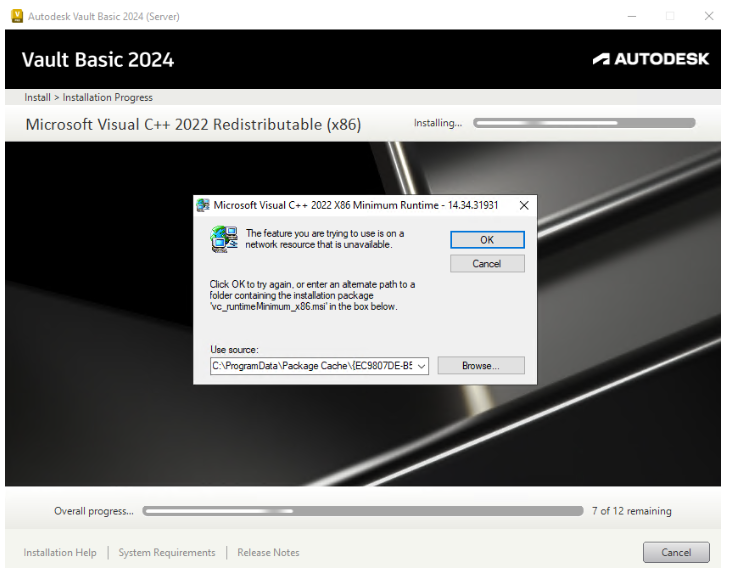
Task: Click the 'Installing...' status label
Action: coord(438,123)
